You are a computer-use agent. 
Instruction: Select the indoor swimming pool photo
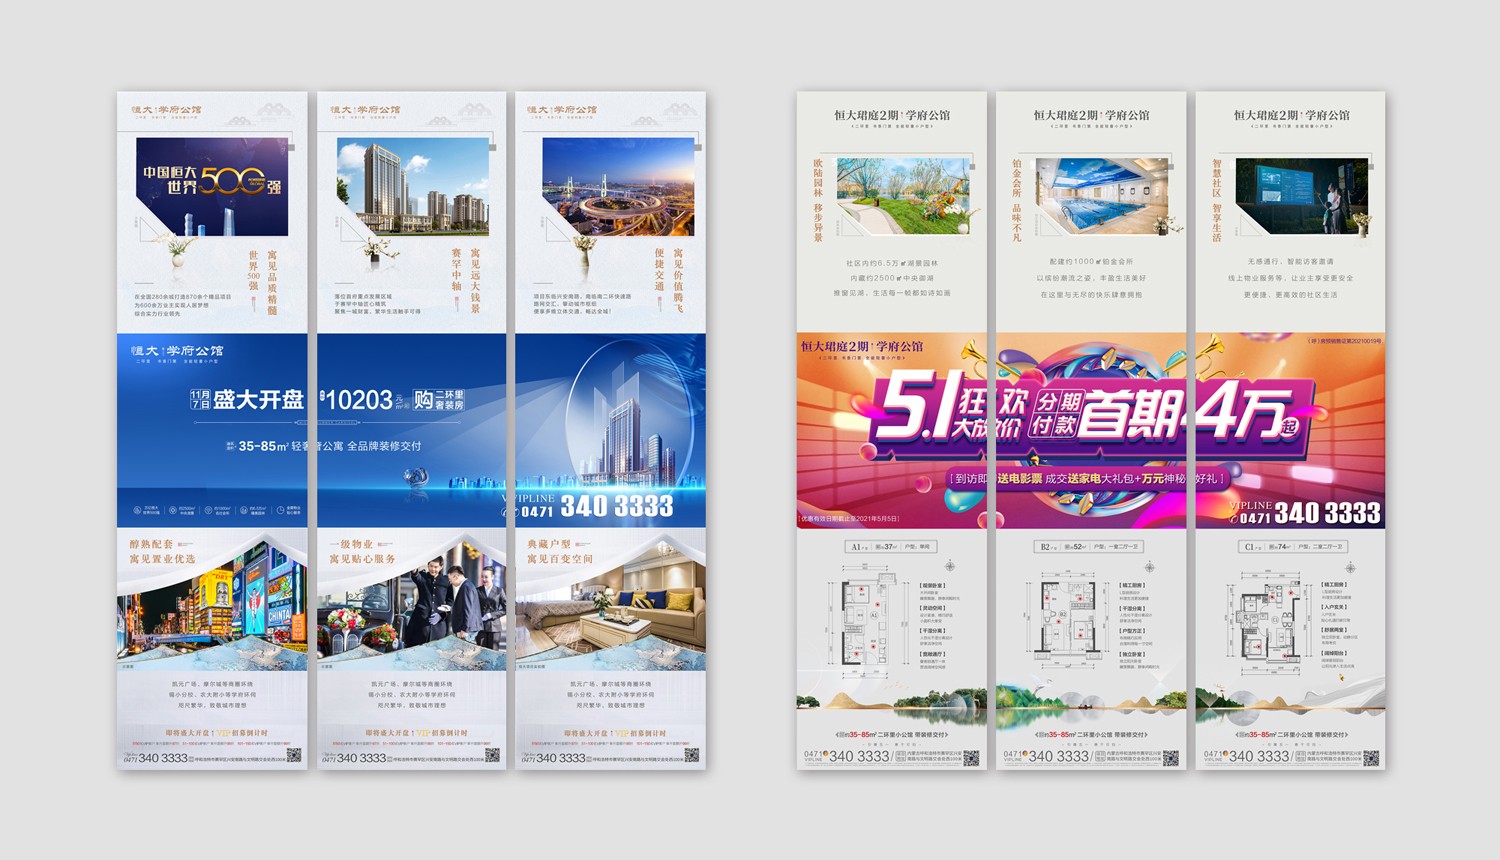(x=1100, y=195)
